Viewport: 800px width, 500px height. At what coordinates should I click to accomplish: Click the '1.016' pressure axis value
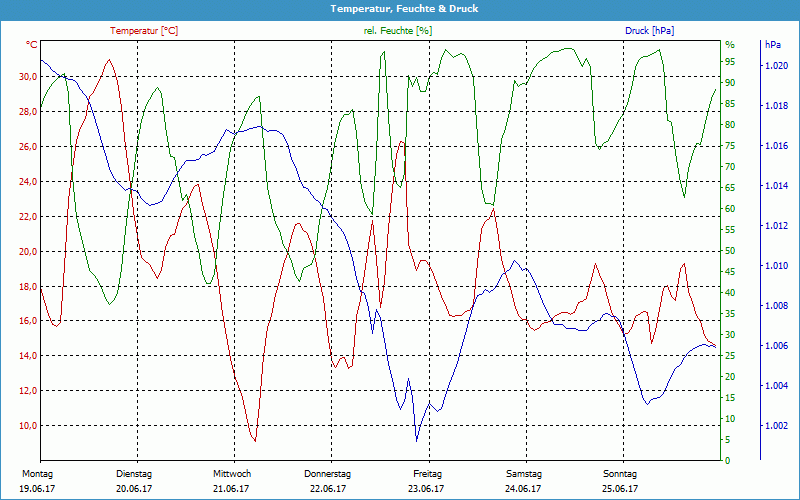point(776,146)
